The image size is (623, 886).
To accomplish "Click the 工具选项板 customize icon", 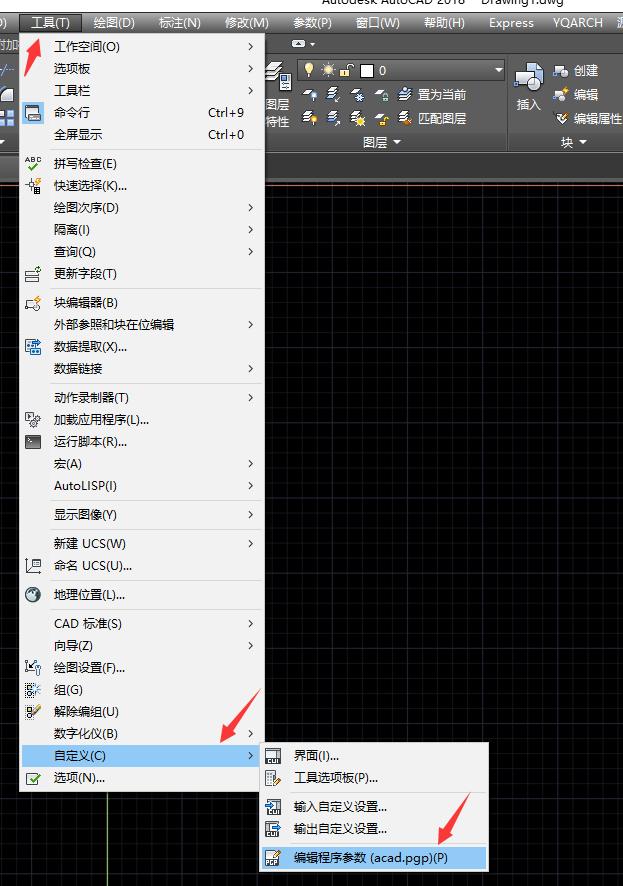I will pyautogui.click(x=273, y=778).
